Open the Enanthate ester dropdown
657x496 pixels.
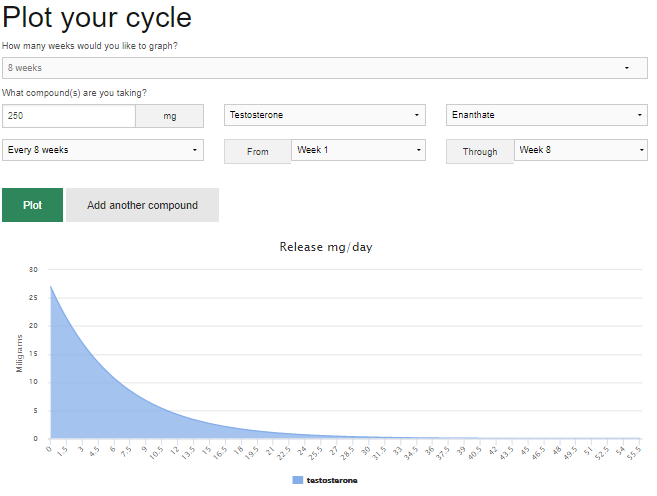click(547, 115)
